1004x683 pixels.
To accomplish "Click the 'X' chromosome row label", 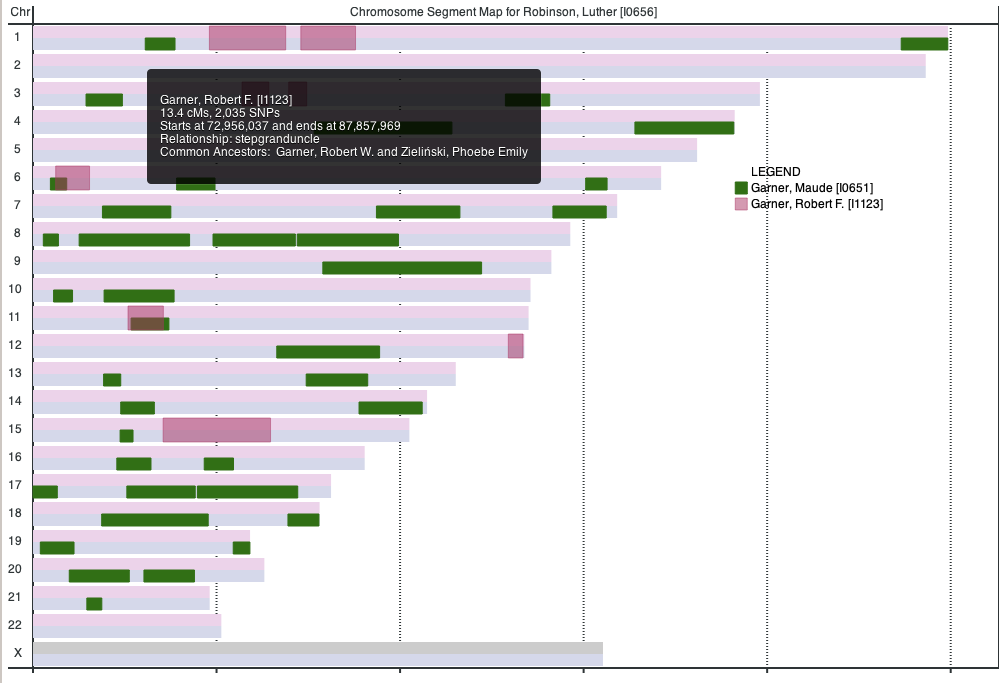I will click(18, 653).
